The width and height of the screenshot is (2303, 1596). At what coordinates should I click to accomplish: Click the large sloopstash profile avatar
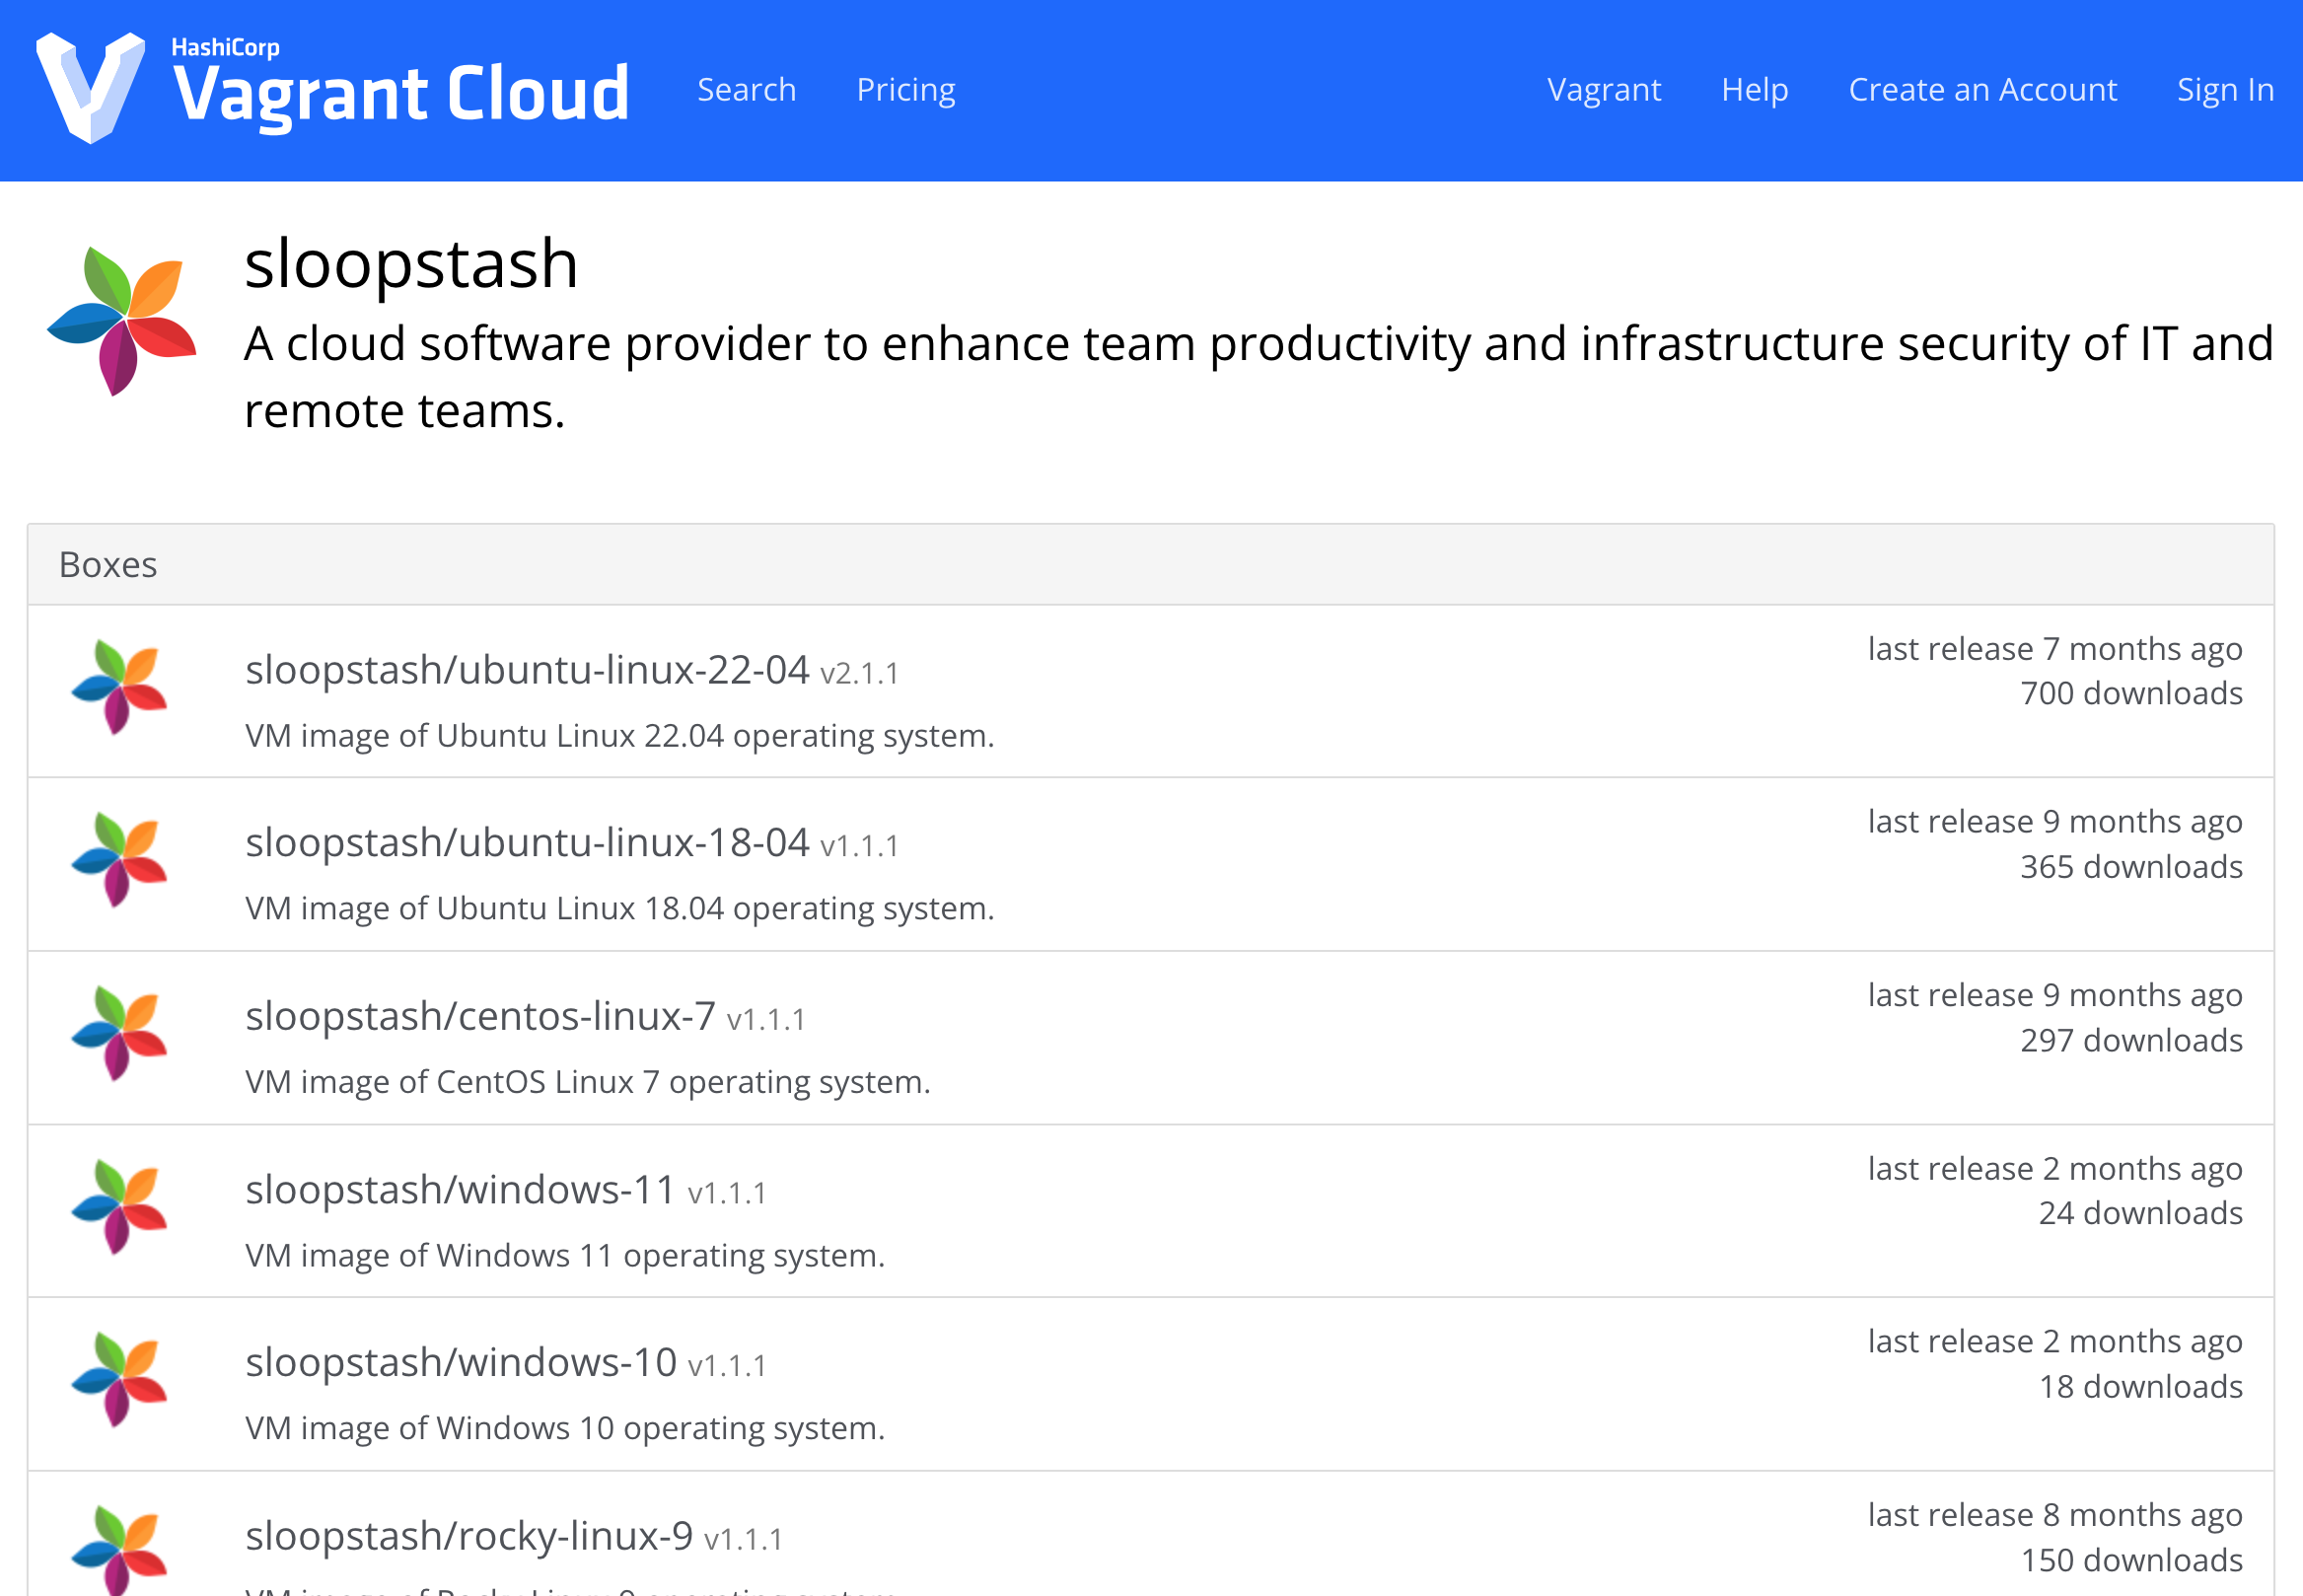(122, 321)
